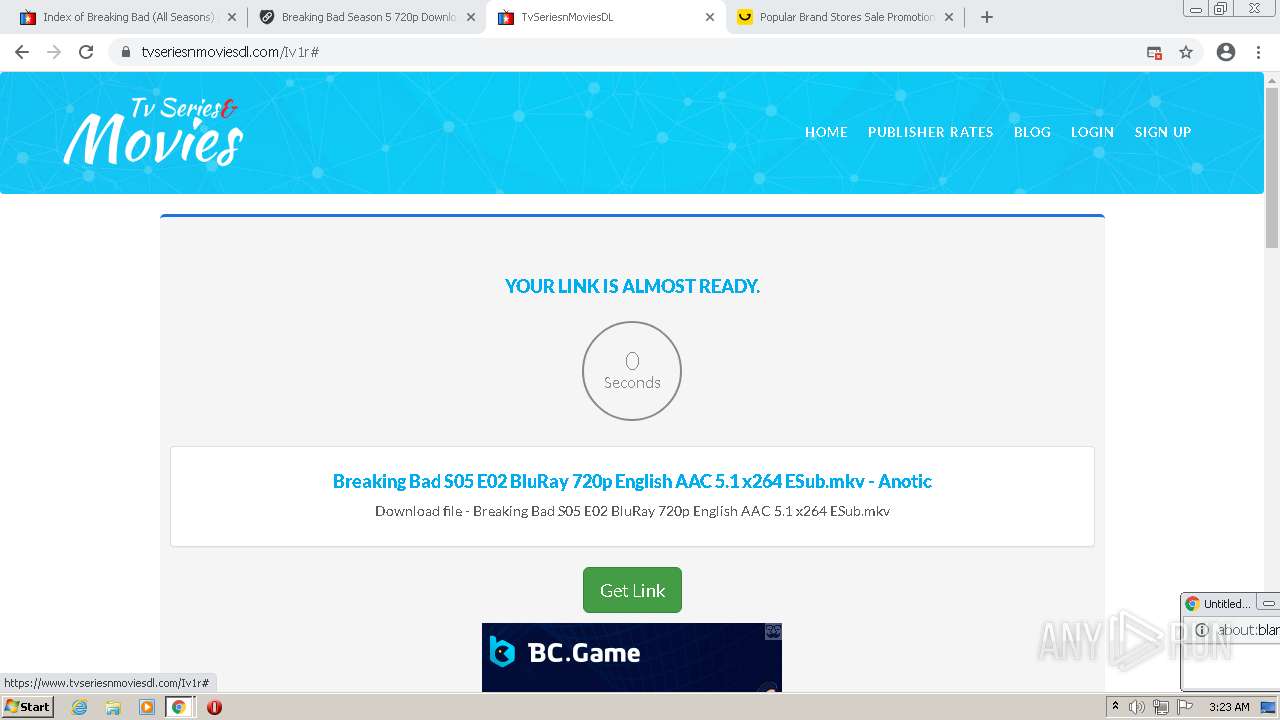
Task: Switch to Popular Brand Stores Sale tab
Action: click(846, 17)
